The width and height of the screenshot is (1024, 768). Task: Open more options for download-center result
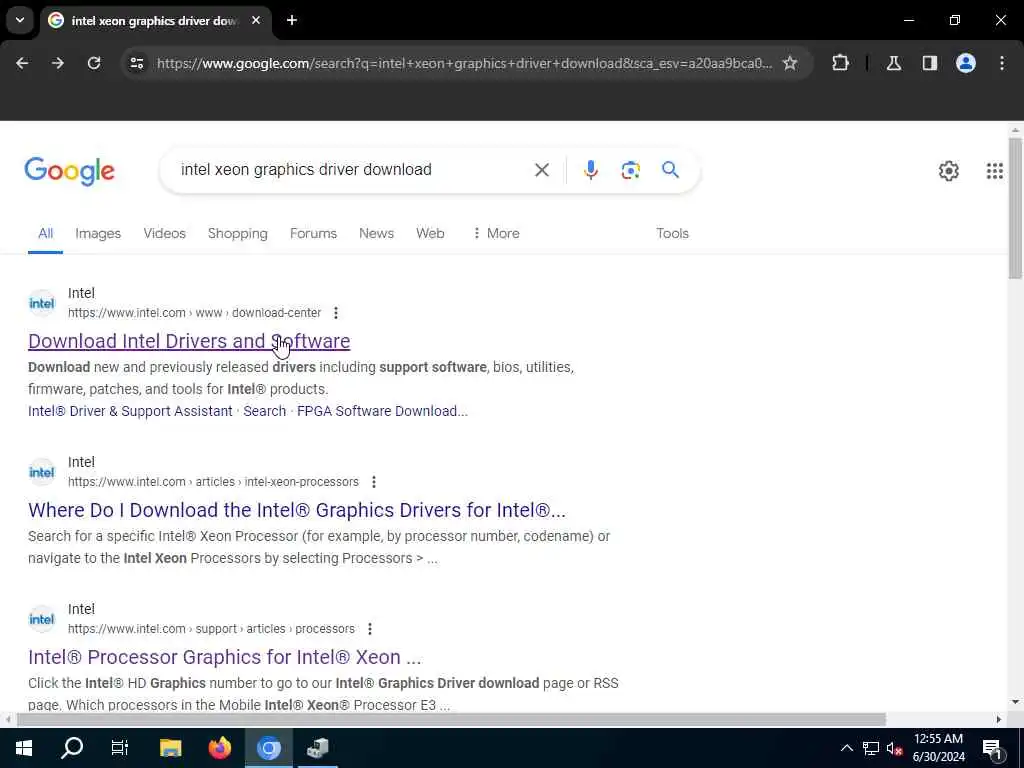click(336, 313)
